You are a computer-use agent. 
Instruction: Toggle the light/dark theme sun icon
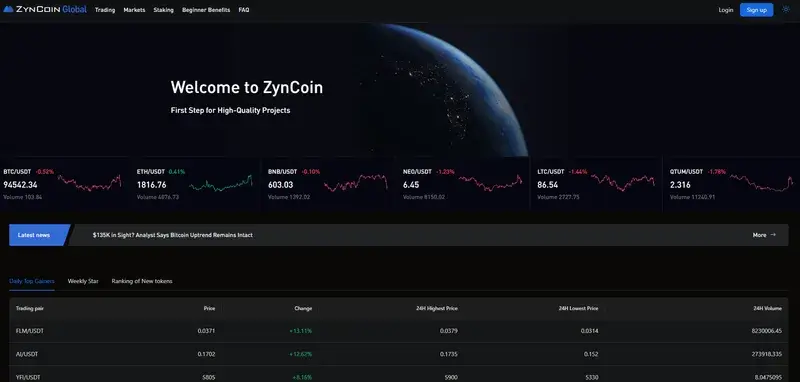[786, 10]
